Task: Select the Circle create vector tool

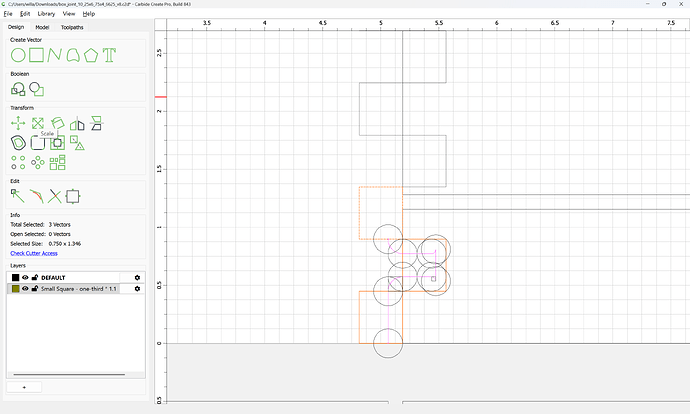Action: pos(18,55)
